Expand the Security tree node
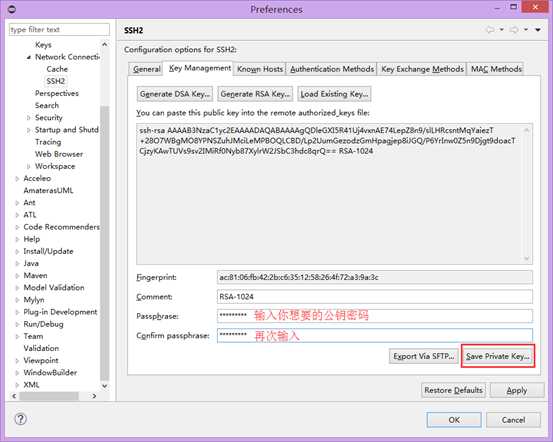Screen dimensions: 553x442 pyautogui.click(x=29, y=118)
